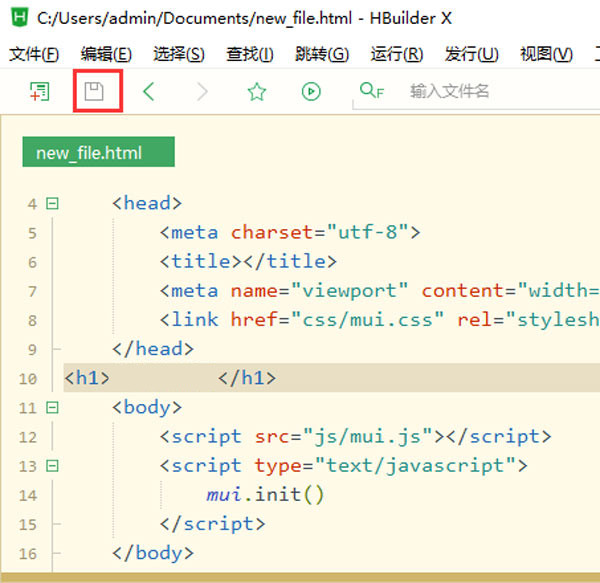The height and width of the screenshot is (583, 600).
Task: Open the 查找(I) menu
Action: [249, 54]
